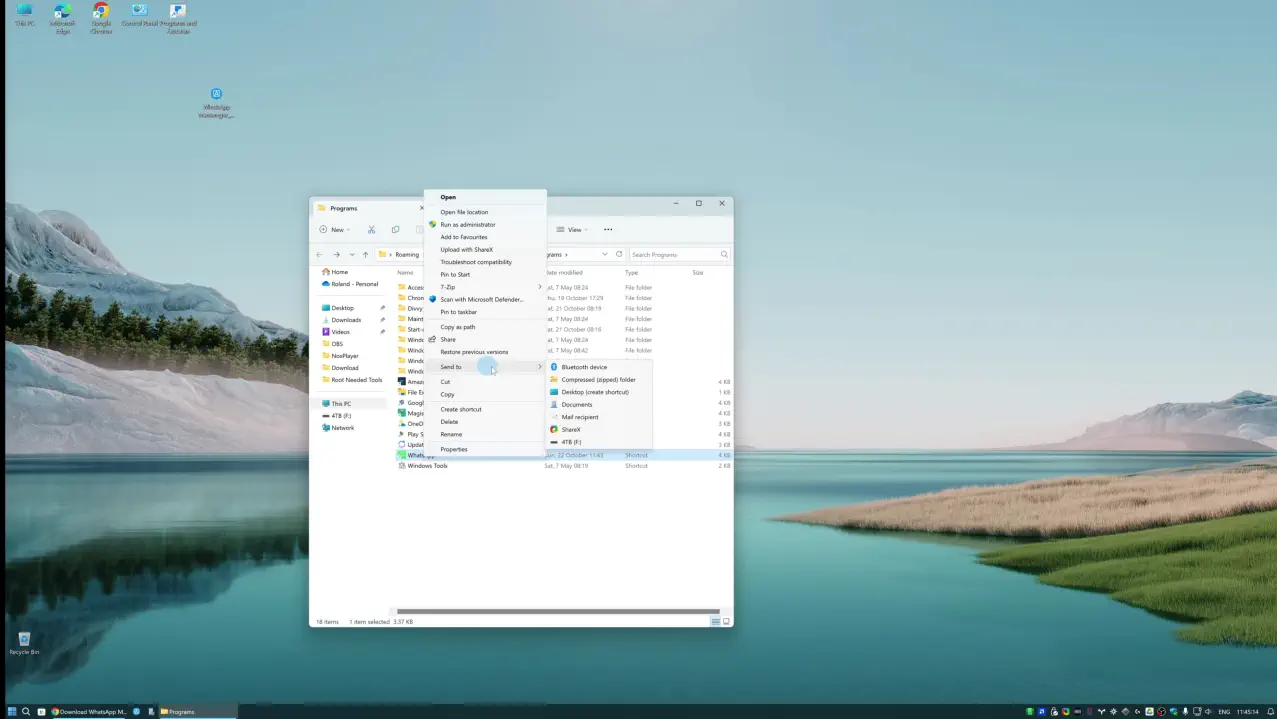Switch to the large thumbnails view toggle
Viewport: 1277px width, 719px height.
click(x=726, y=622)
